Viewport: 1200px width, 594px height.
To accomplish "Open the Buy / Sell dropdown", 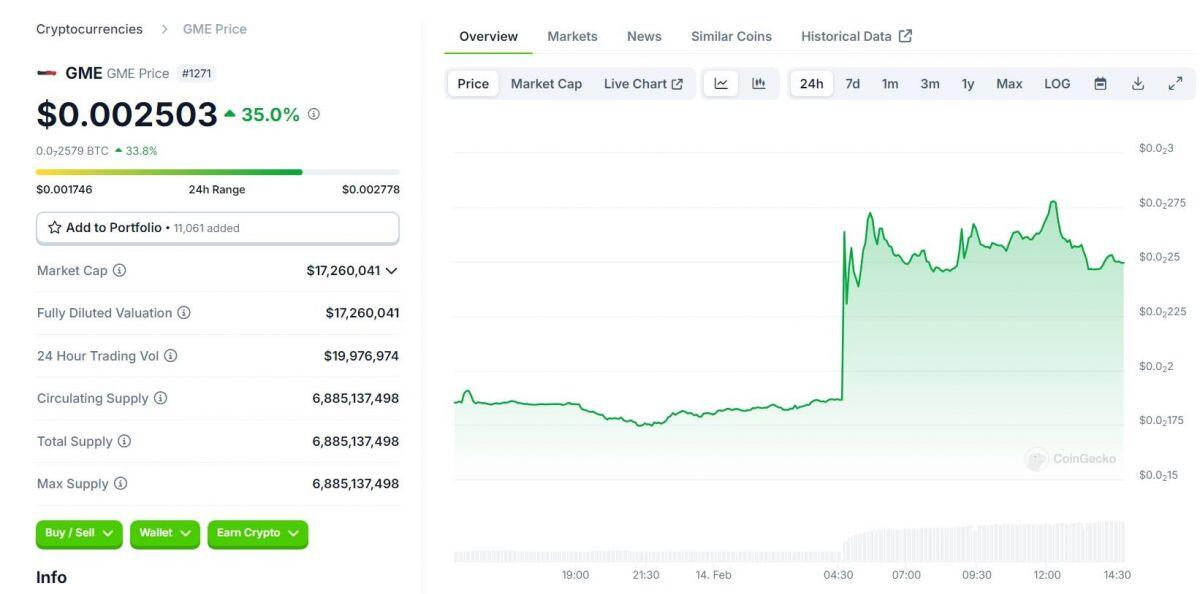I will 78,533.
